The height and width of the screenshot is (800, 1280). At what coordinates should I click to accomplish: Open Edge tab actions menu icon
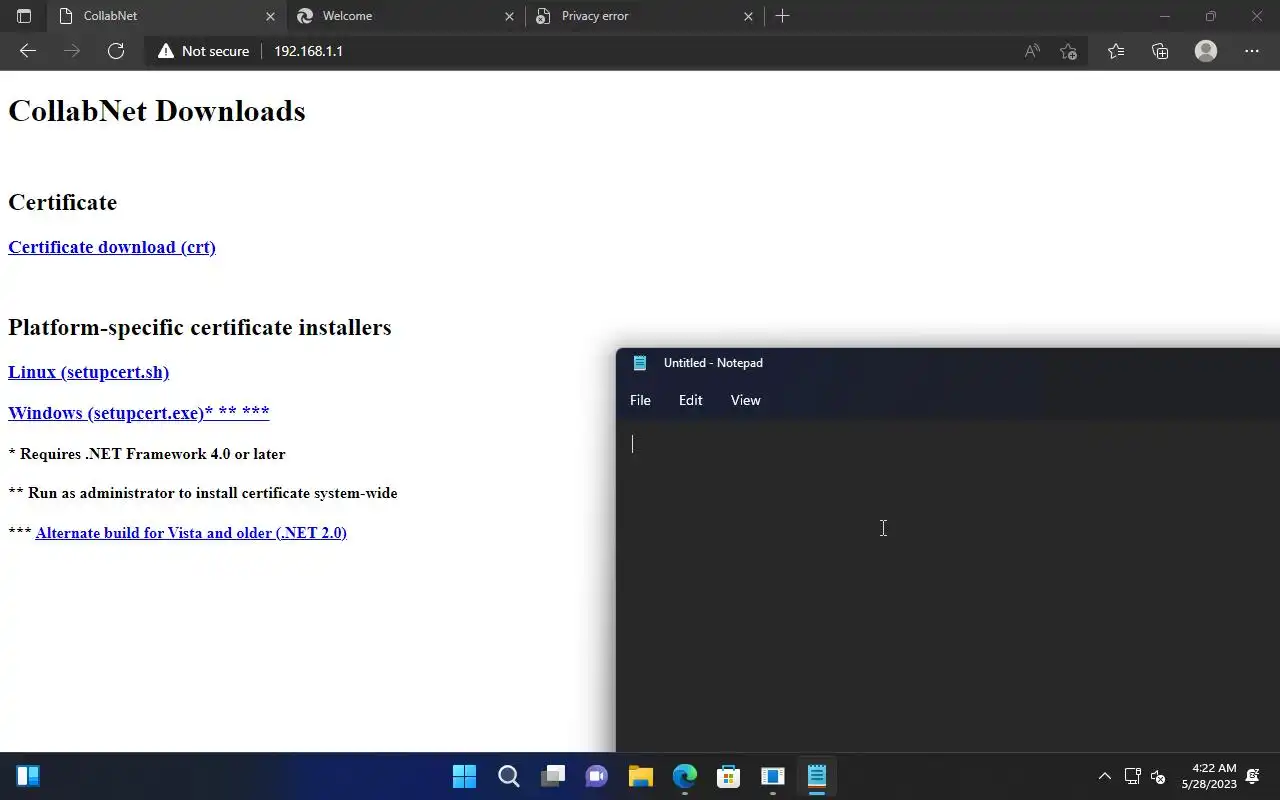(24, 16)
